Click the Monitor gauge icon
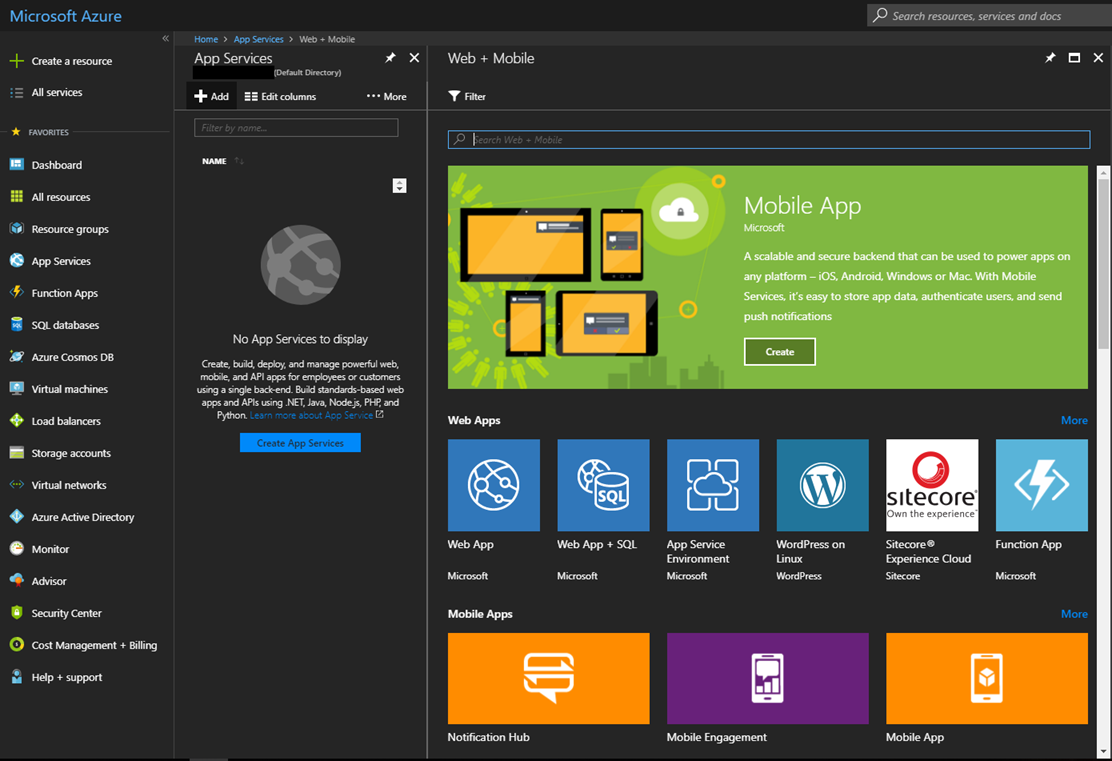 (x=16, y=548)
